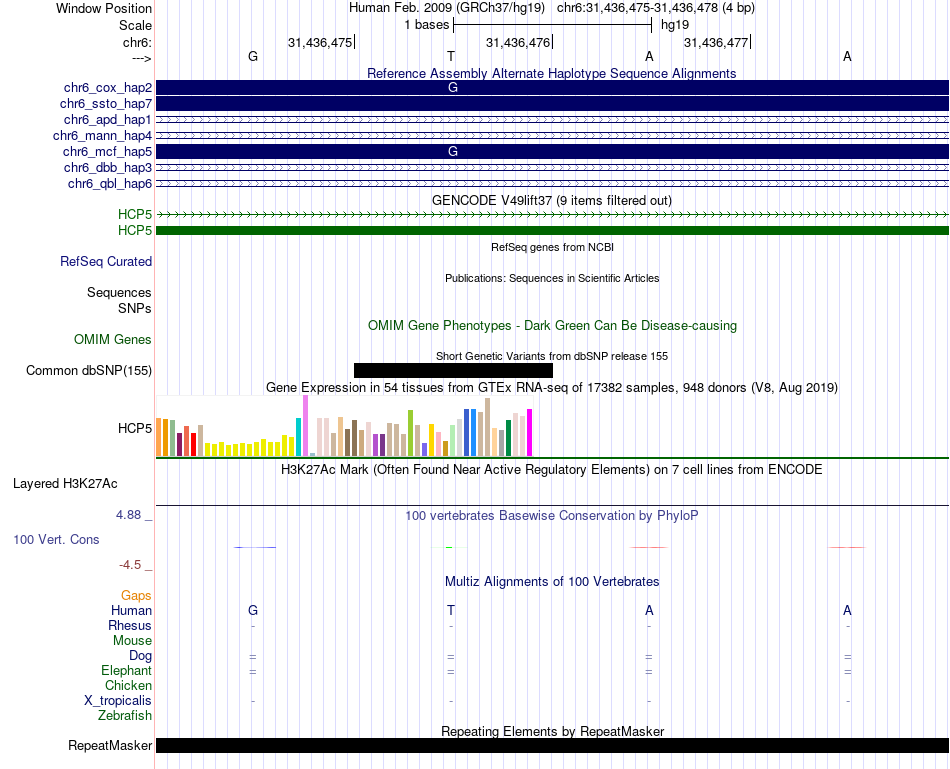Select the chr6_qbl_hap6 haplotype label

pyautogui.click(x=110, y=184)
